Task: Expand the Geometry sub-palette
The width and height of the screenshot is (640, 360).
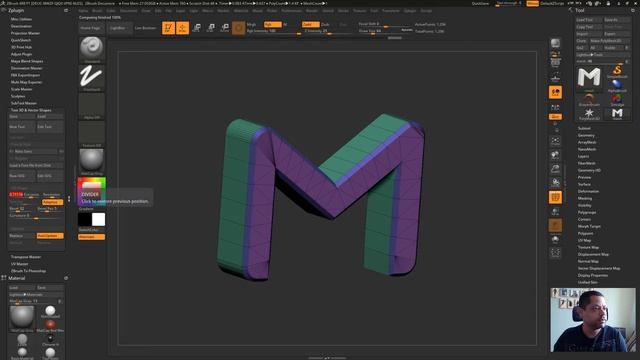Action: (586, 135)
